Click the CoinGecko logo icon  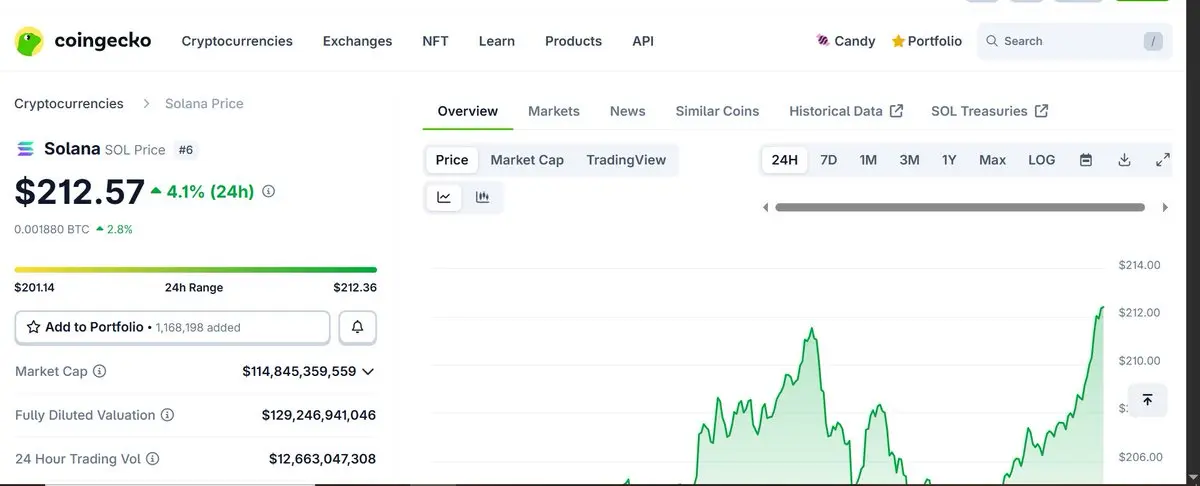30,41
